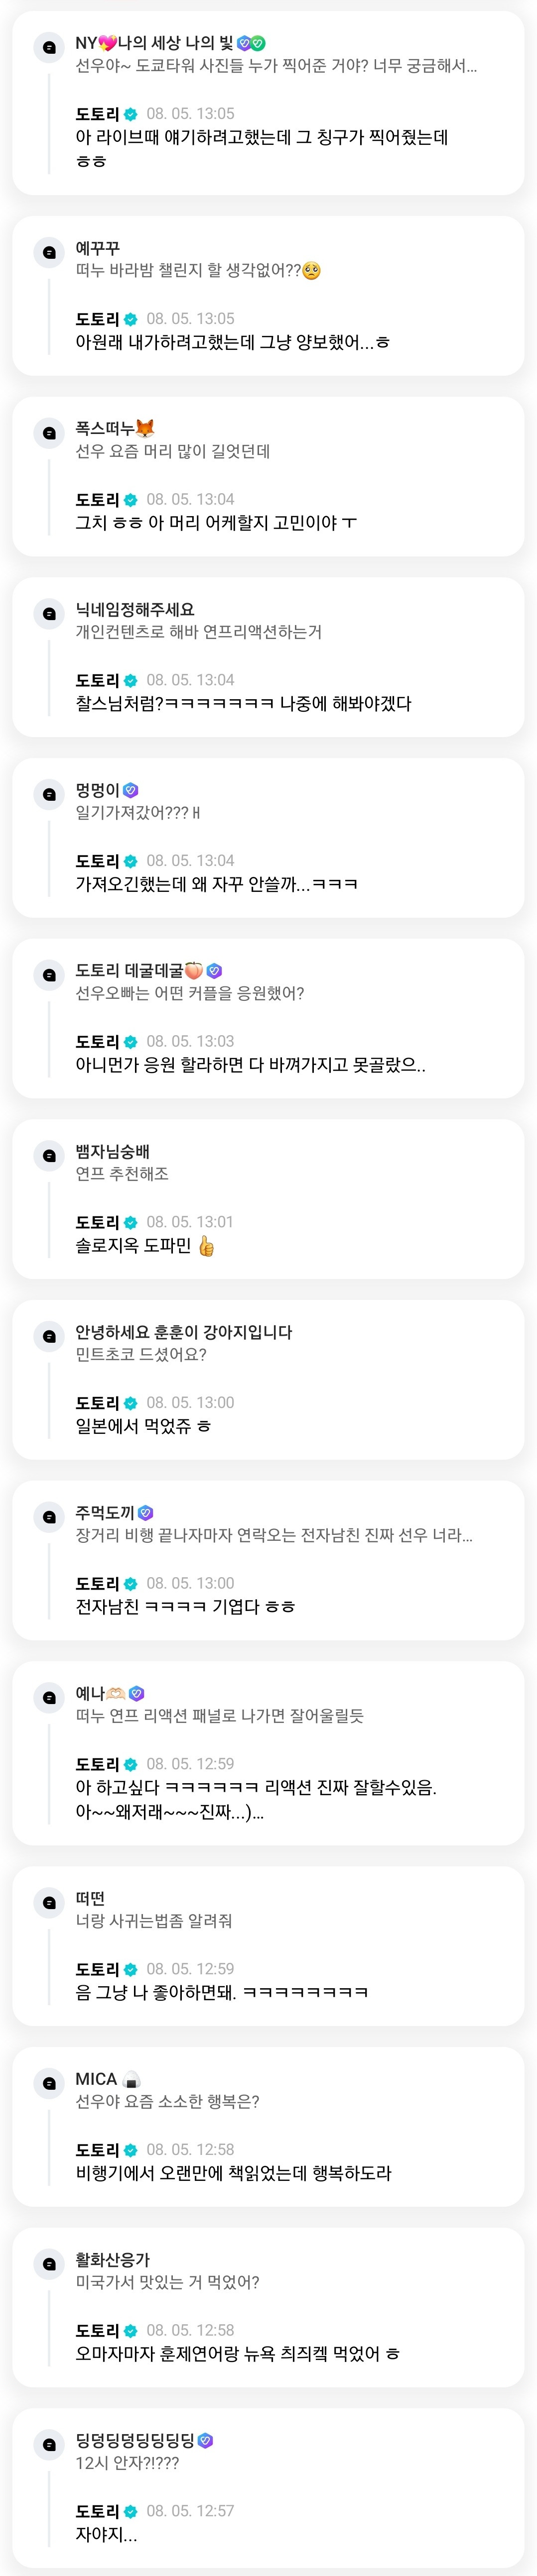
Task: Click the purple badge next to 멍멍이
Action: pyautogui.click(x=131, y=790)
